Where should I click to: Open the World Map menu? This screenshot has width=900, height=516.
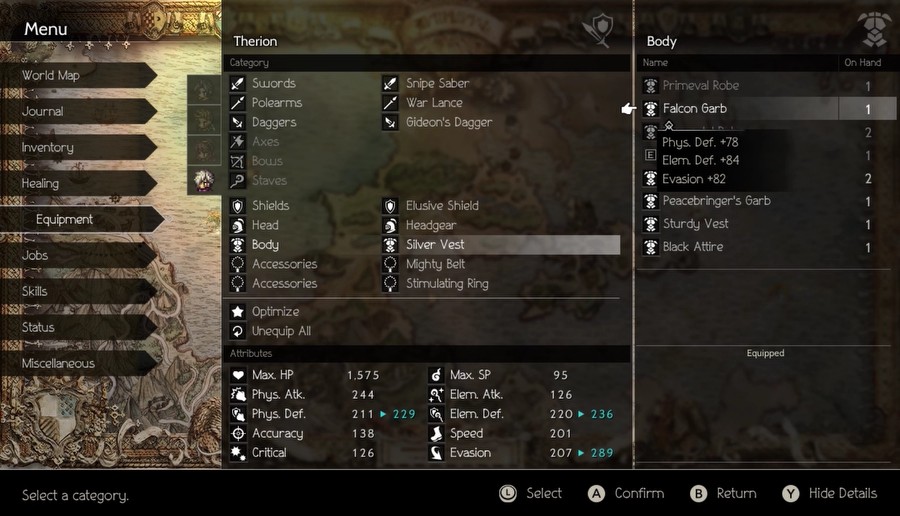point(79,75)
